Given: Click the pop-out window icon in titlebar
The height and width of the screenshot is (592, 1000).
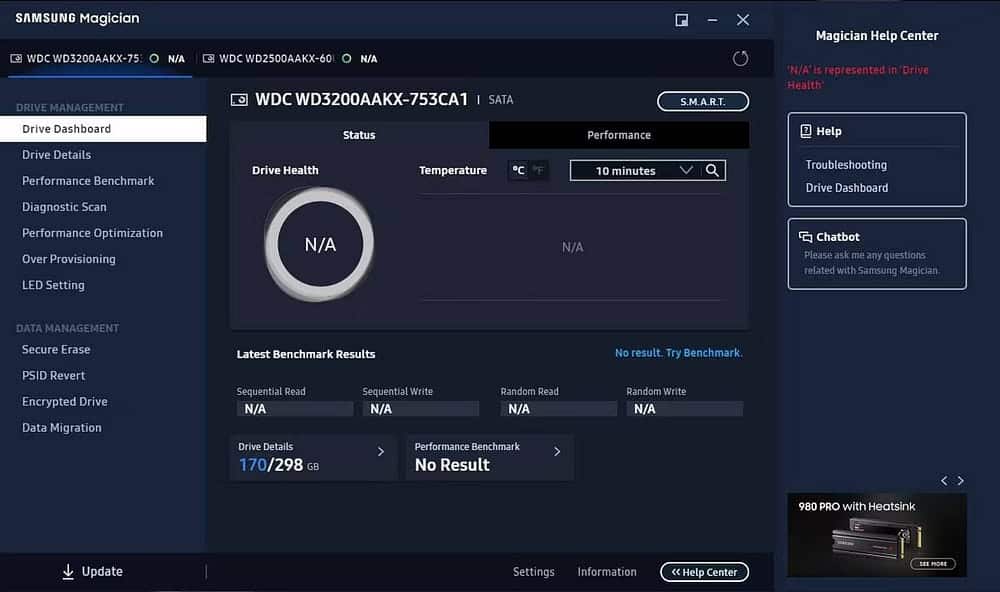Looking at the screenshot, I should click(x=682, y=19).
